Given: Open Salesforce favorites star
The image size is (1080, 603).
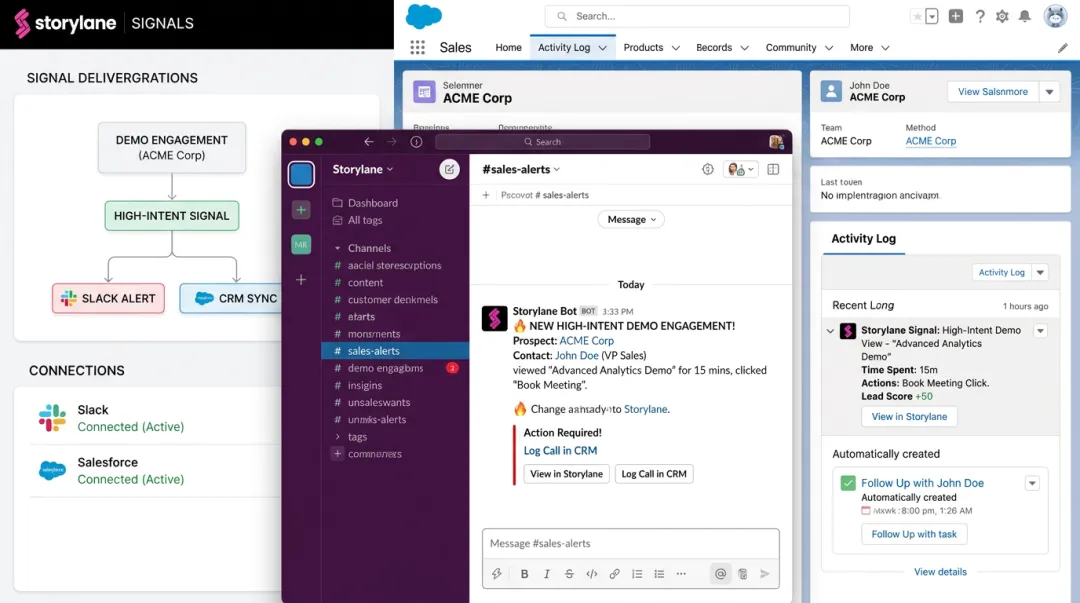Looking at the screenshot, I should (x=917, y=17).
